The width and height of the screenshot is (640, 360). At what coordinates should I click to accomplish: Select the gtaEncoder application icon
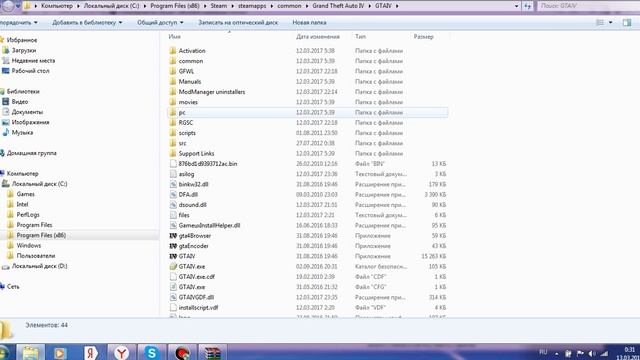[x=173, y=246]
